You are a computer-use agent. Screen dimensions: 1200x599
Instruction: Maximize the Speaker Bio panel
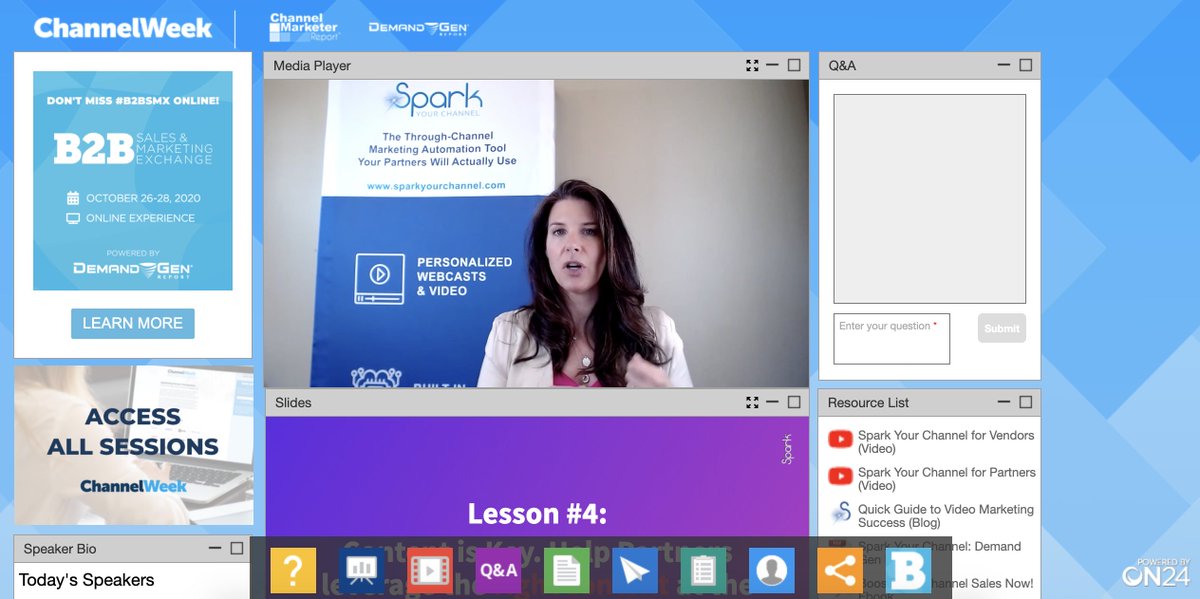click(237, 549)
